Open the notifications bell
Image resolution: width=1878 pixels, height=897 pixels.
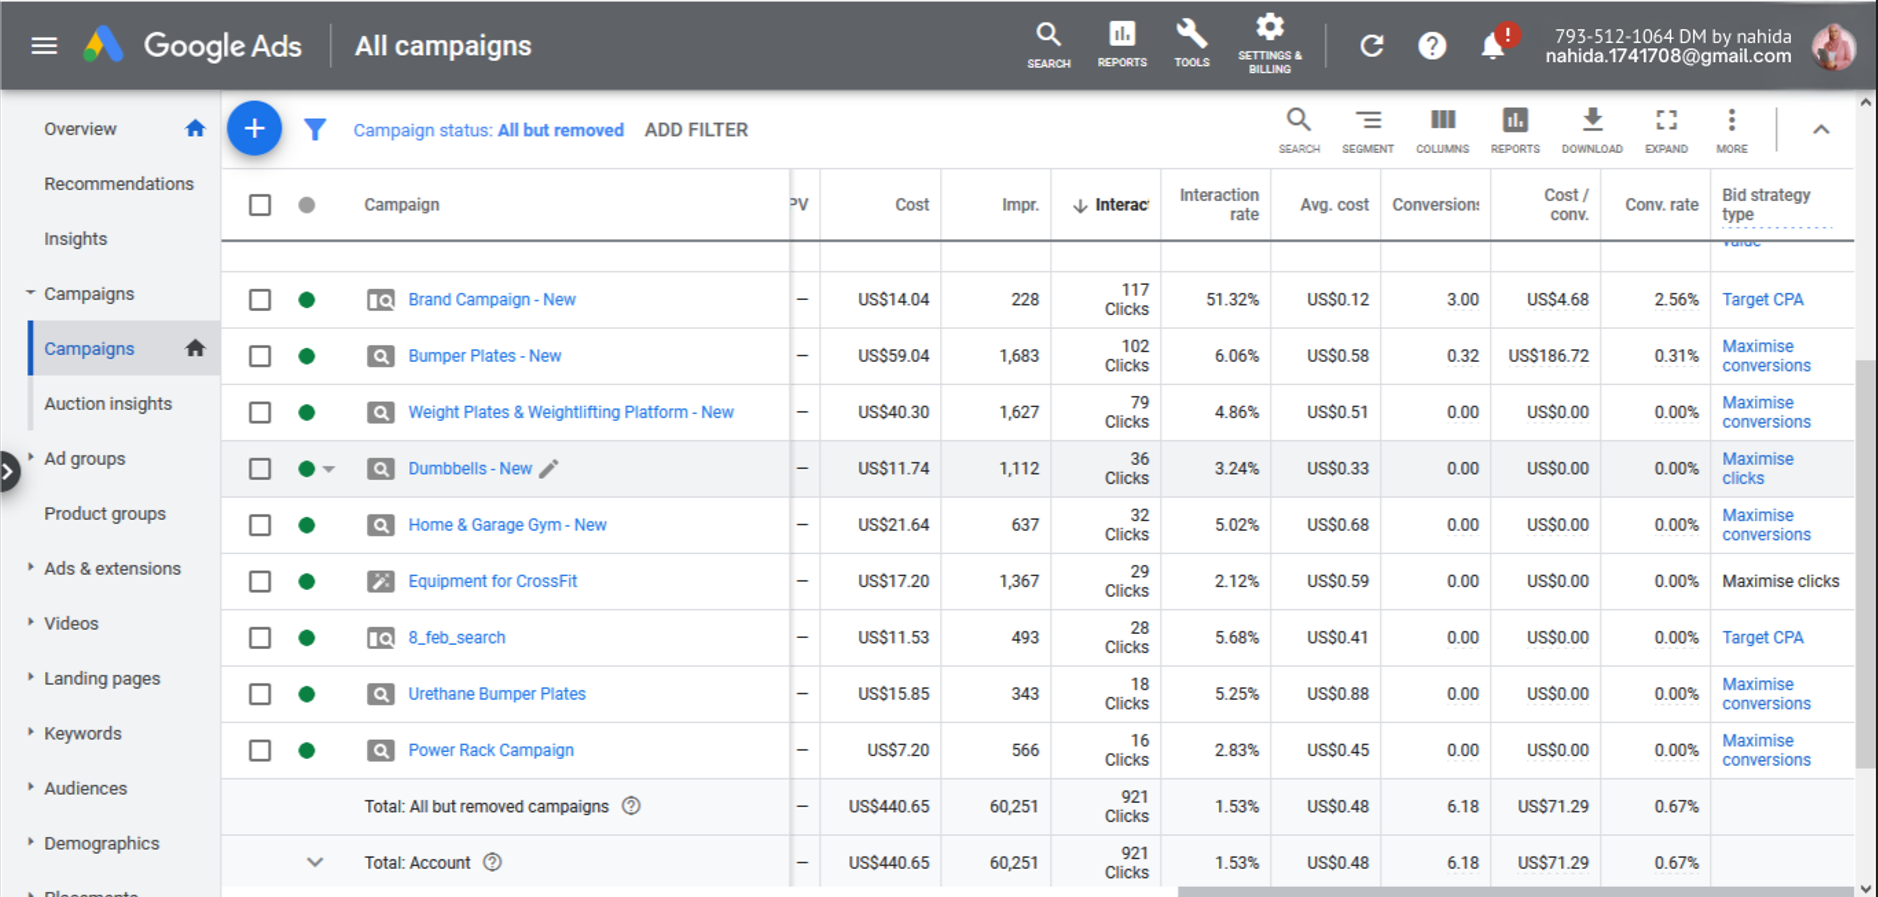pyautogui.click(x=1492, y=46)
